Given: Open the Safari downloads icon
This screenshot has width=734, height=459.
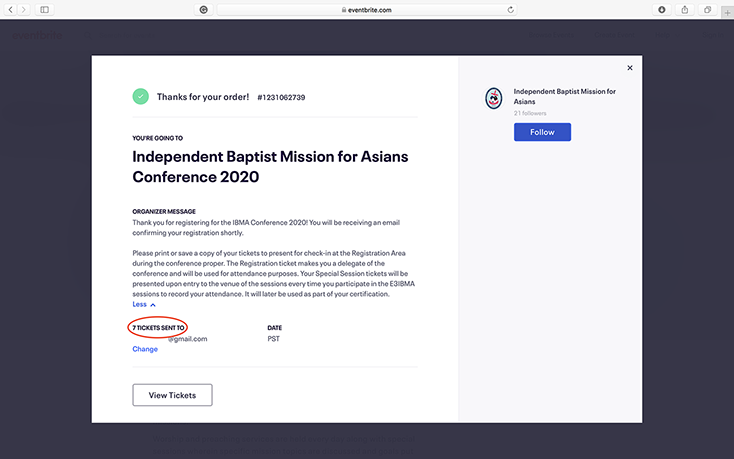Looking at the screenshot, I should click(x=661, y=9).
